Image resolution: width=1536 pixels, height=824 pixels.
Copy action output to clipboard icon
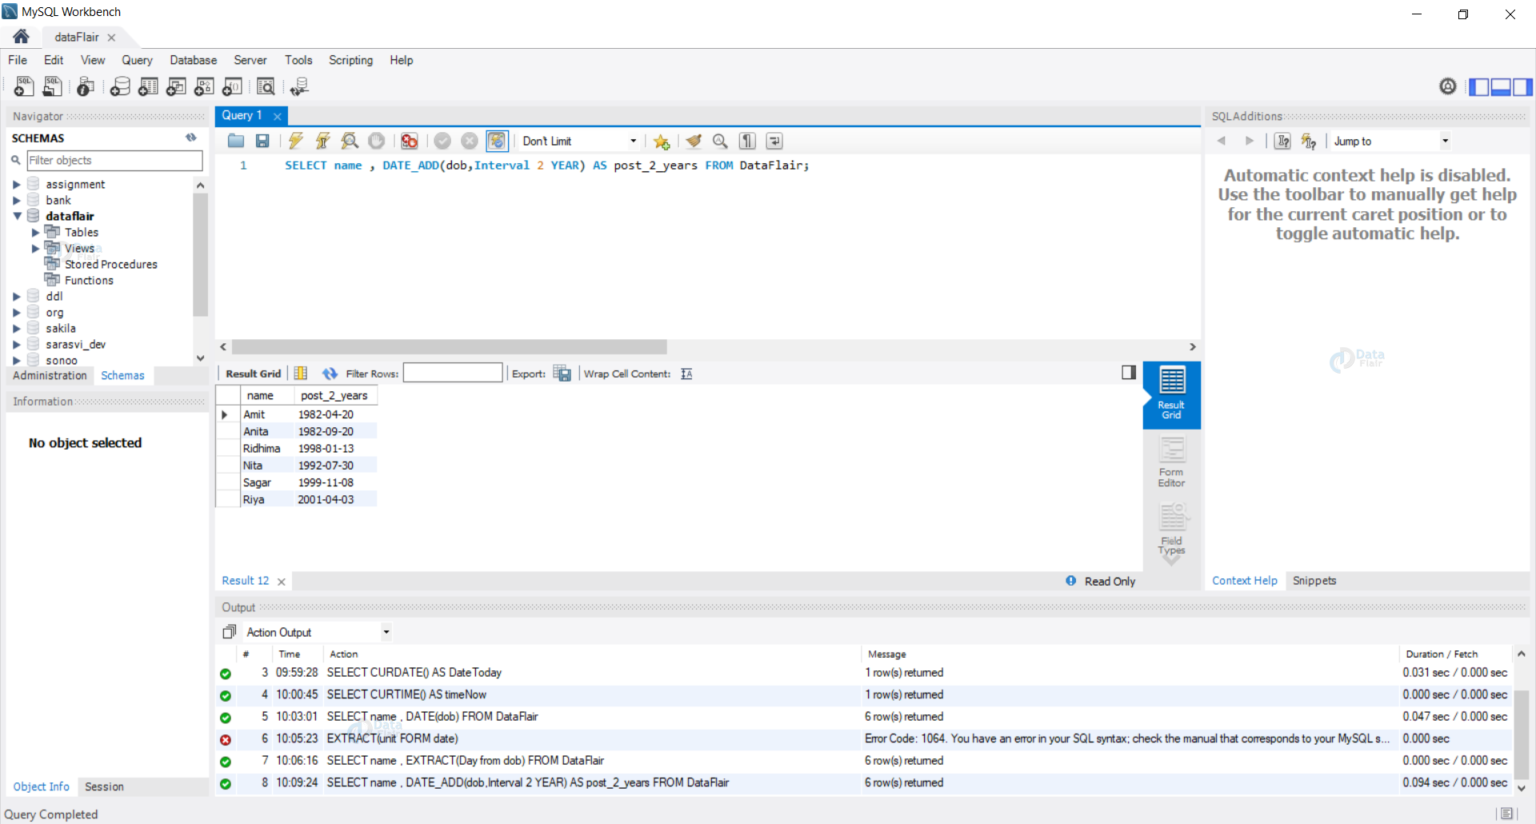[229, 632]
